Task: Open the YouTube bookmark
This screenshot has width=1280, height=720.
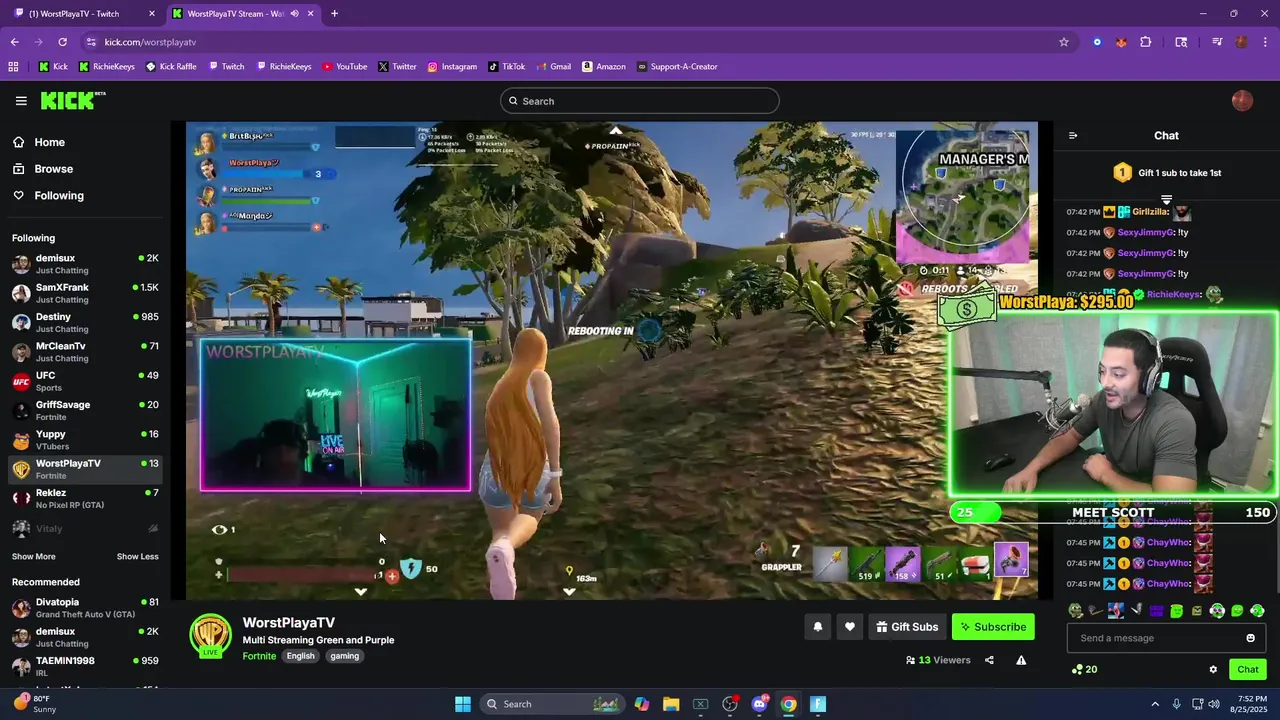Action: click(x=344, y=67)
